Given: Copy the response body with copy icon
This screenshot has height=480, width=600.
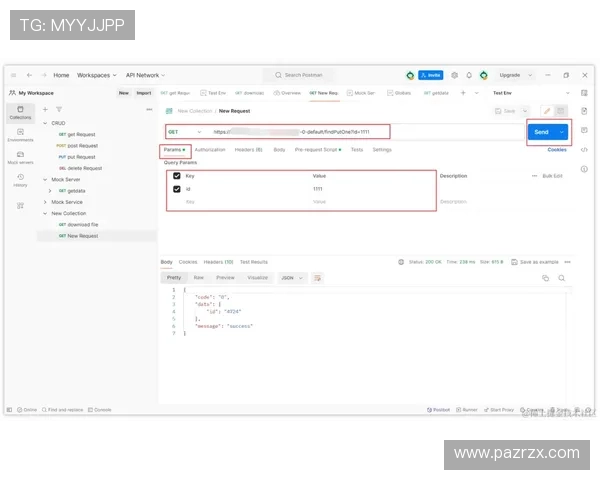Looking at the screenshot, I should 545,277.
